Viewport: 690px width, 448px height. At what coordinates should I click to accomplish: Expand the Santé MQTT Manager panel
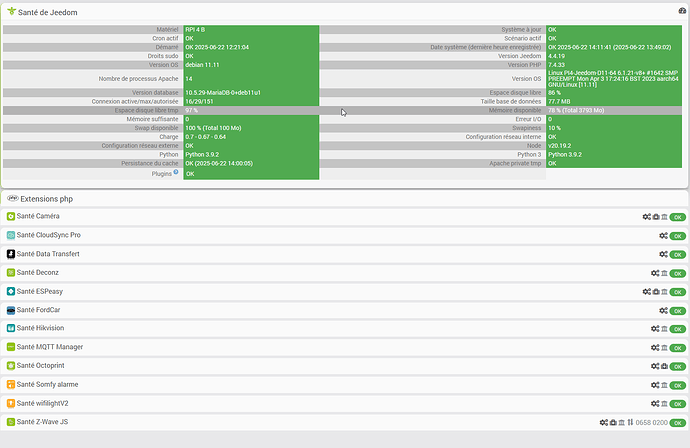pos(50,347)
